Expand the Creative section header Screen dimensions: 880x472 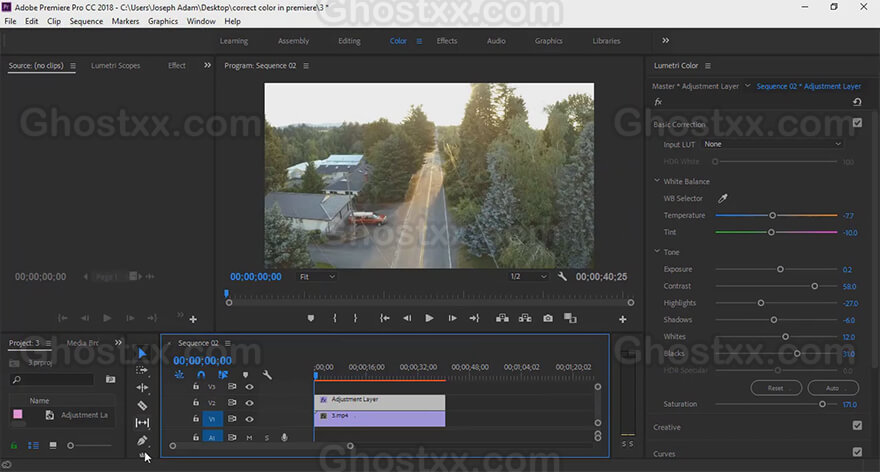(667, 427)
